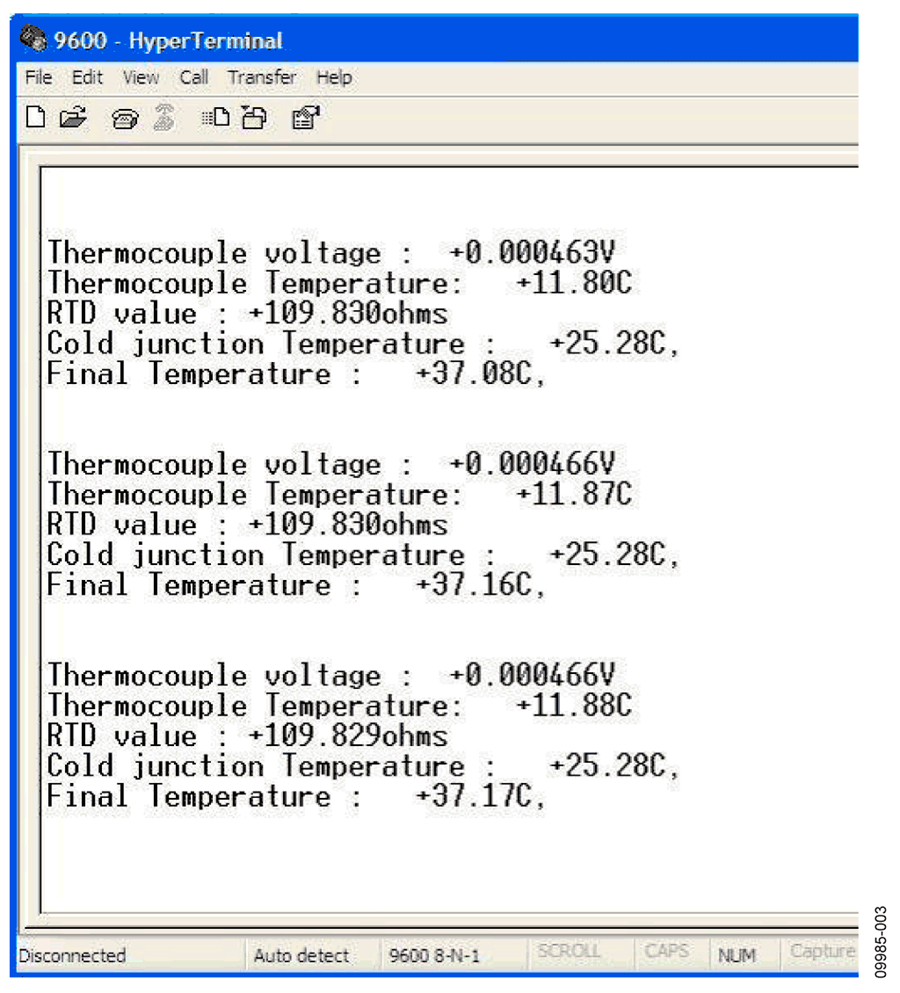Open the Transfer menu
Screen dimensions: 900x993
[262, 77]
